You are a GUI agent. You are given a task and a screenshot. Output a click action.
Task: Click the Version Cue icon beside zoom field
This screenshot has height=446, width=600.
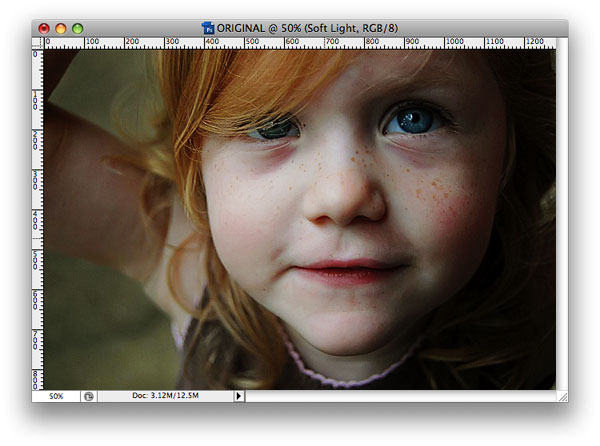coord(89,396)
